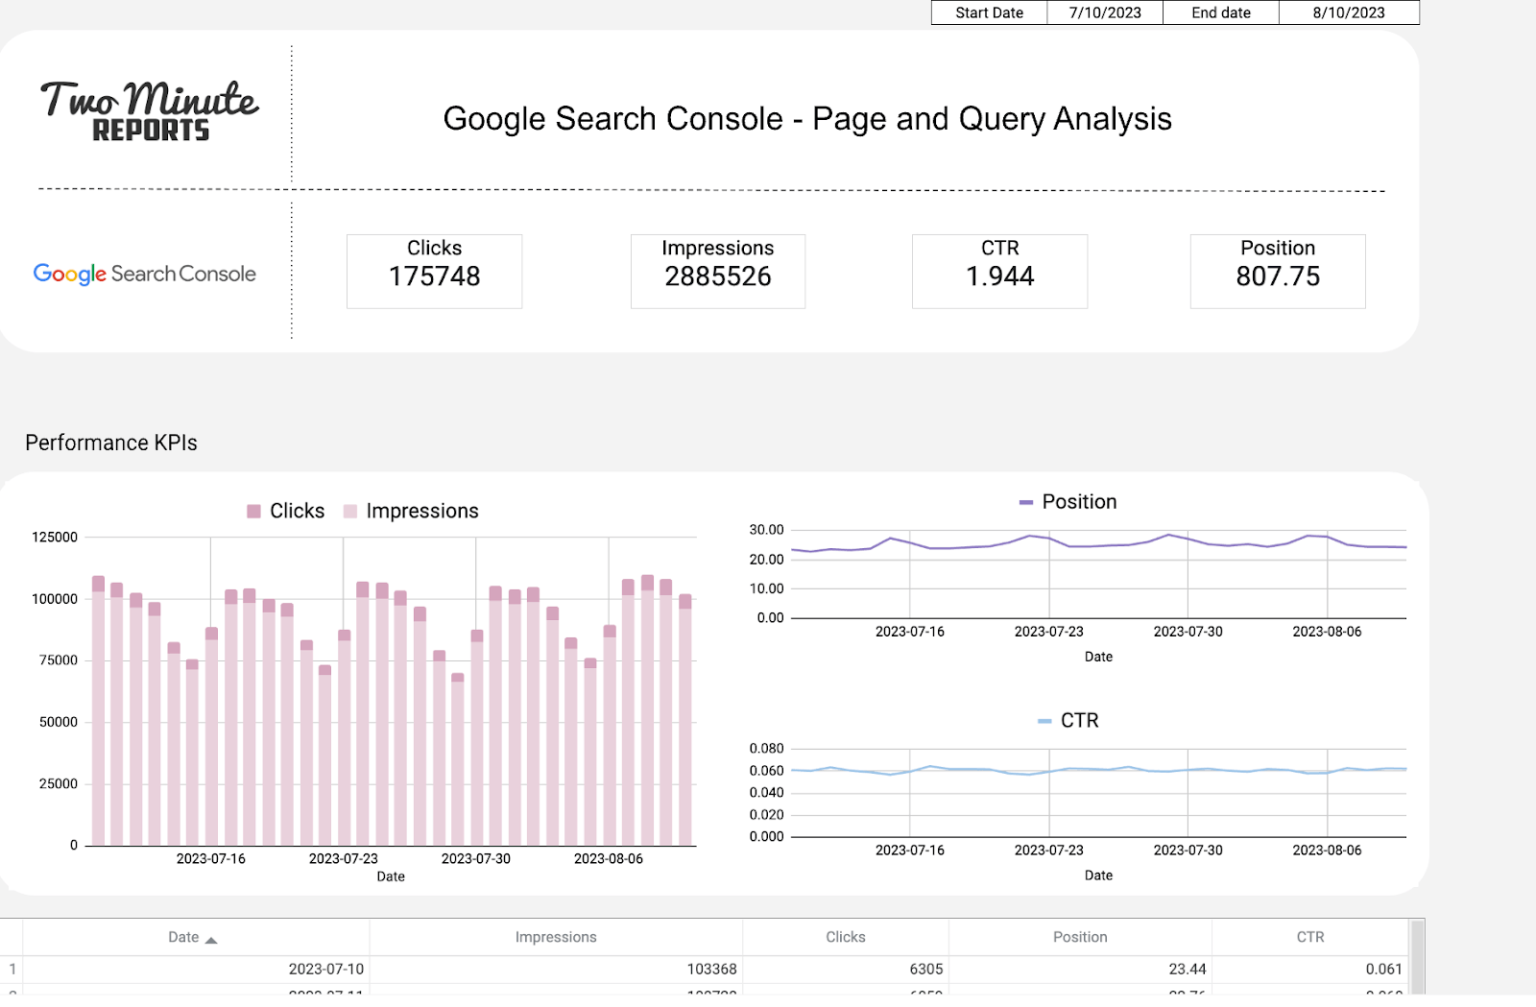Click the Impressions legend color marker
Image resolution: width=1536 pixels, height=1007 pixels.
pos(348,510)
